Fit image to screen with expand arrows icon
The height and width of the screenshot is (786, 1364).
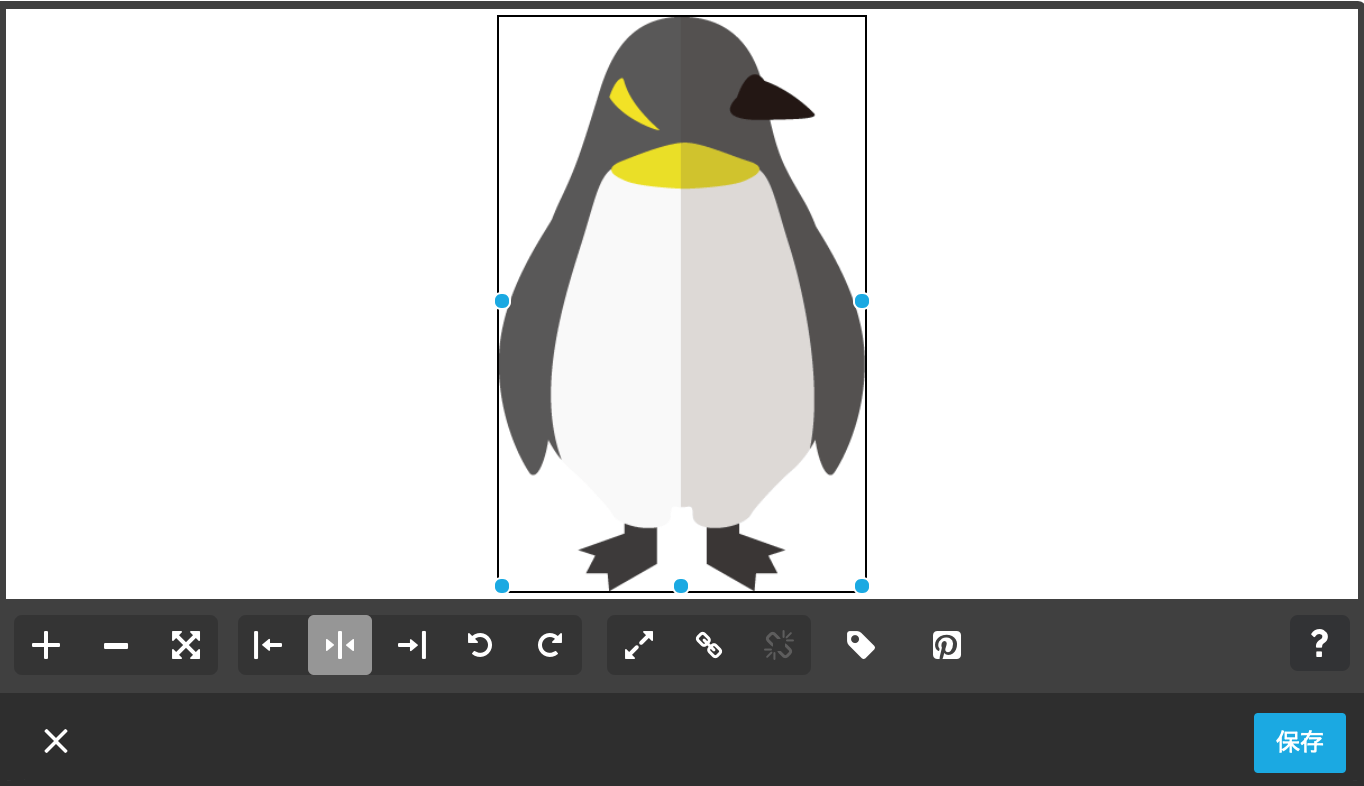(186, 645)
